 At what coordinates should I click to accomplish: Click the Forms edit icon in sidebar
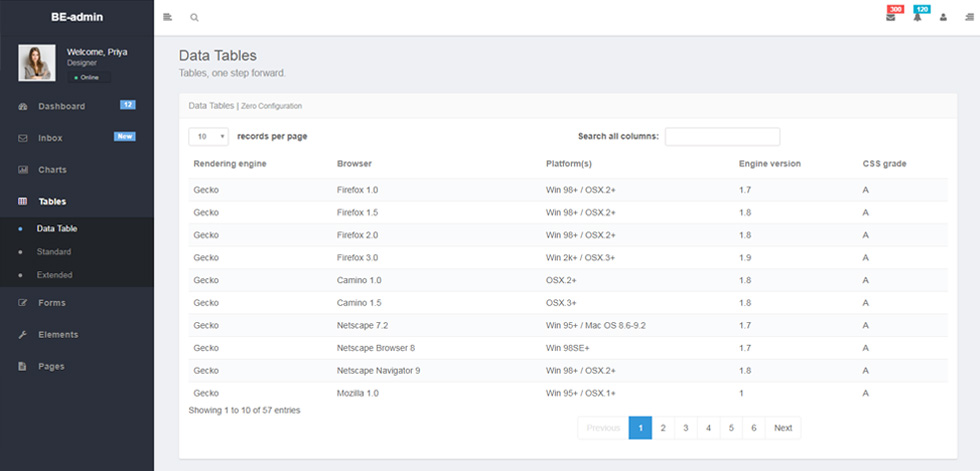coord(23,303)
